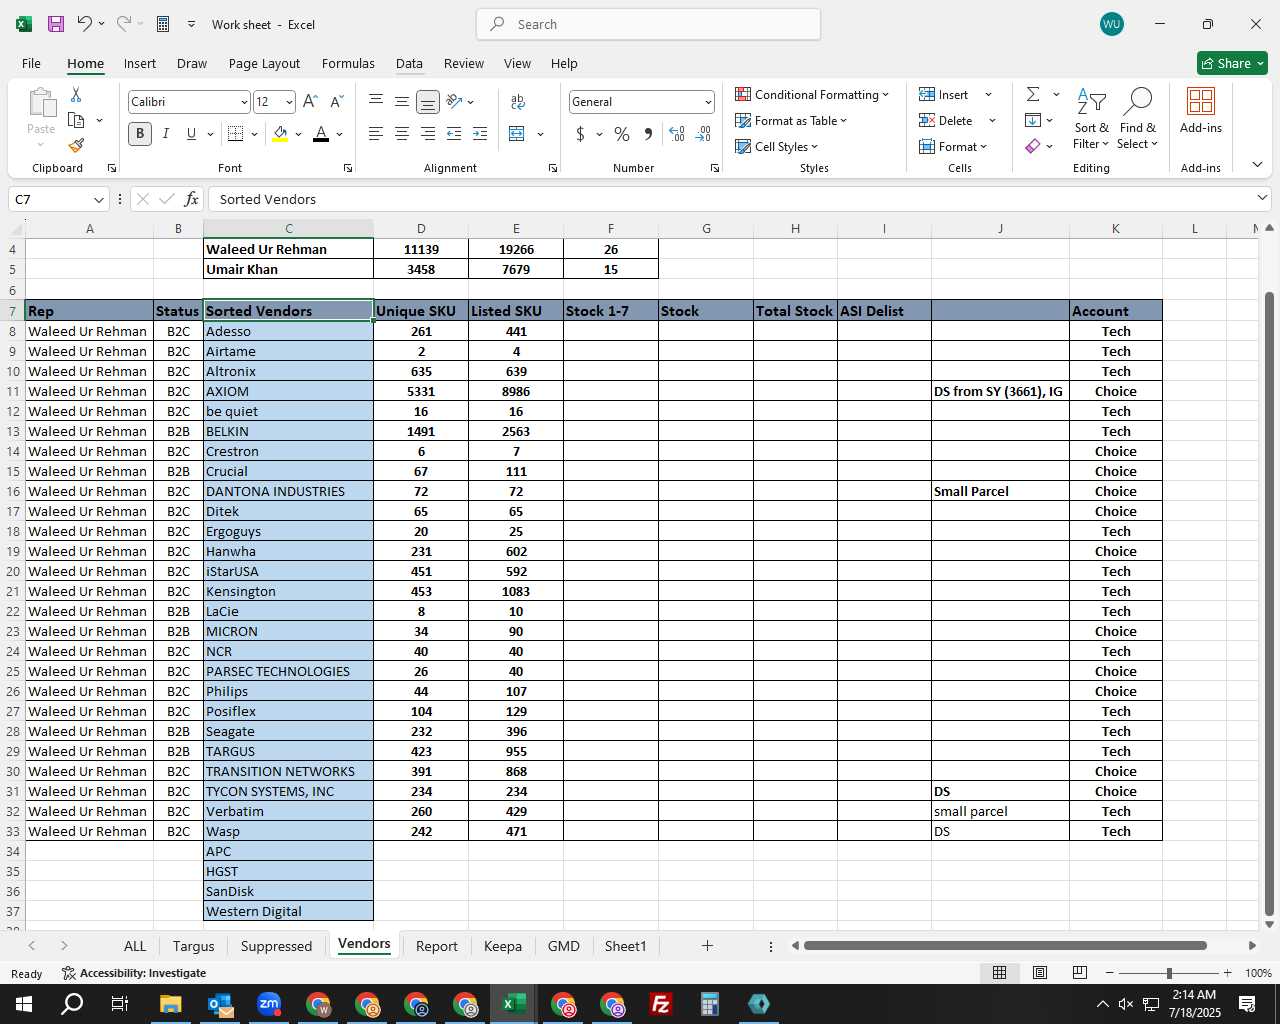Screen dimensions: 1280x1024
Task: Click the Insert cells button
Action: pos(944,94)
